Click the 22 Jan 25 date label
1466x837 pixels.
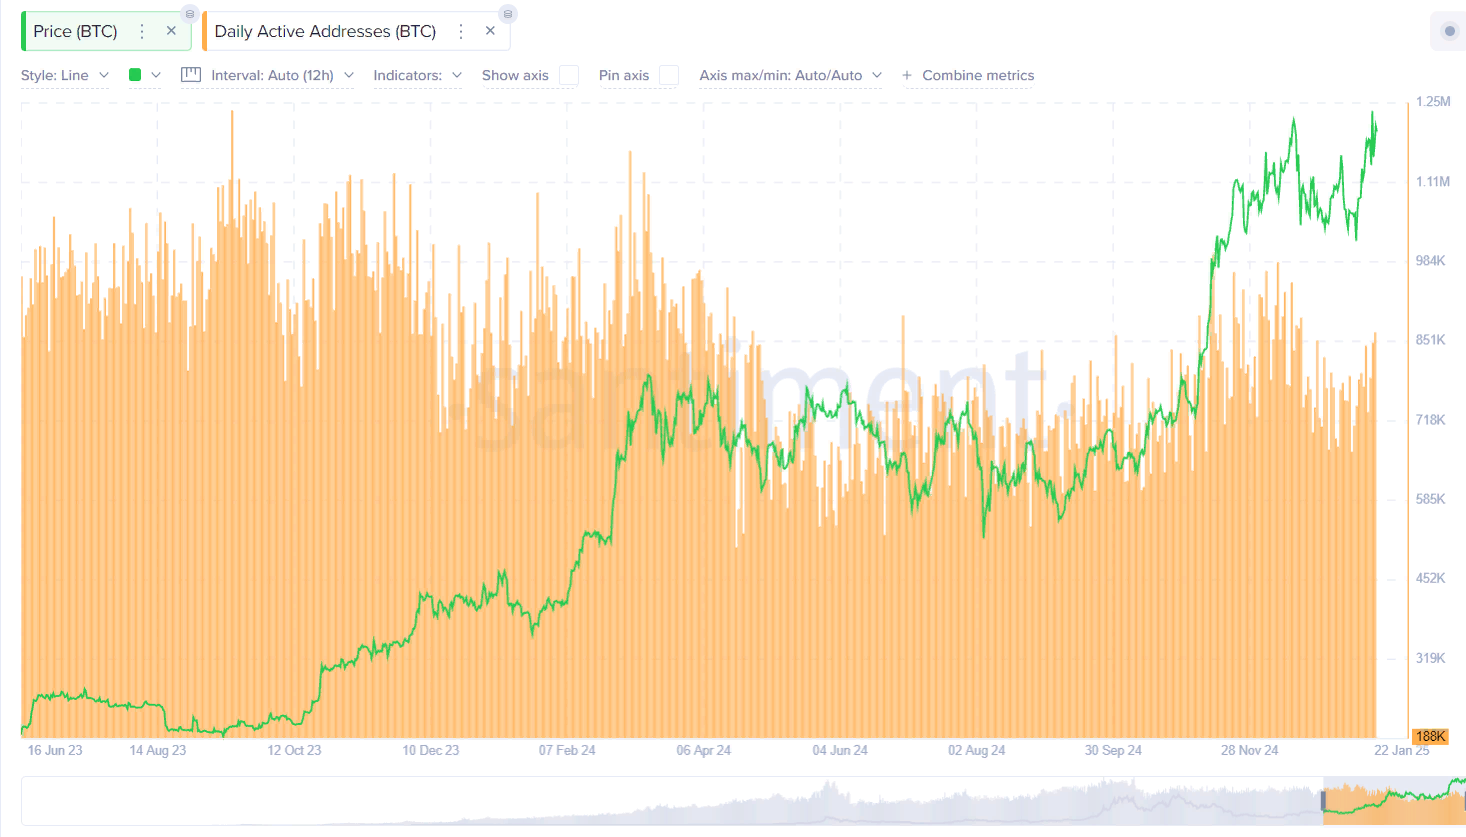(1401, 750)
